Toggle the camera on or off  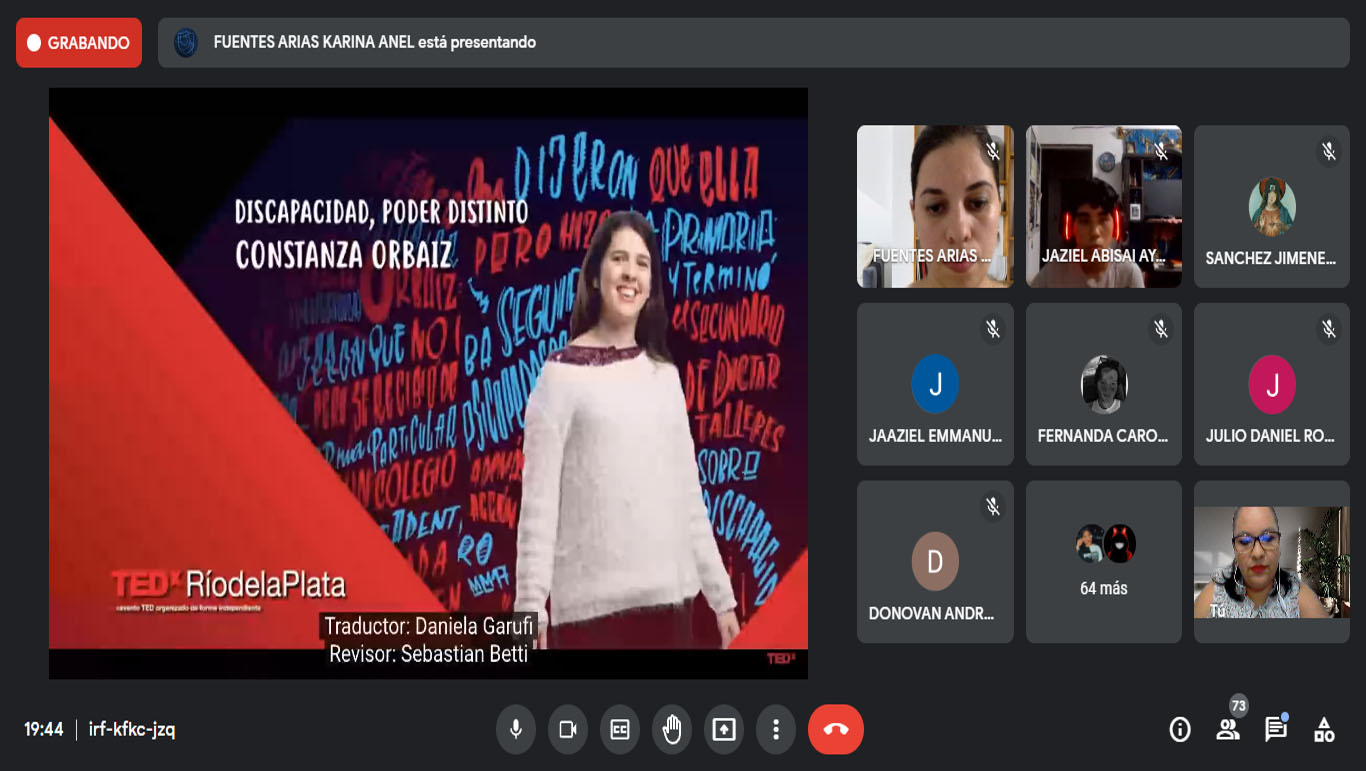point(568,730)
